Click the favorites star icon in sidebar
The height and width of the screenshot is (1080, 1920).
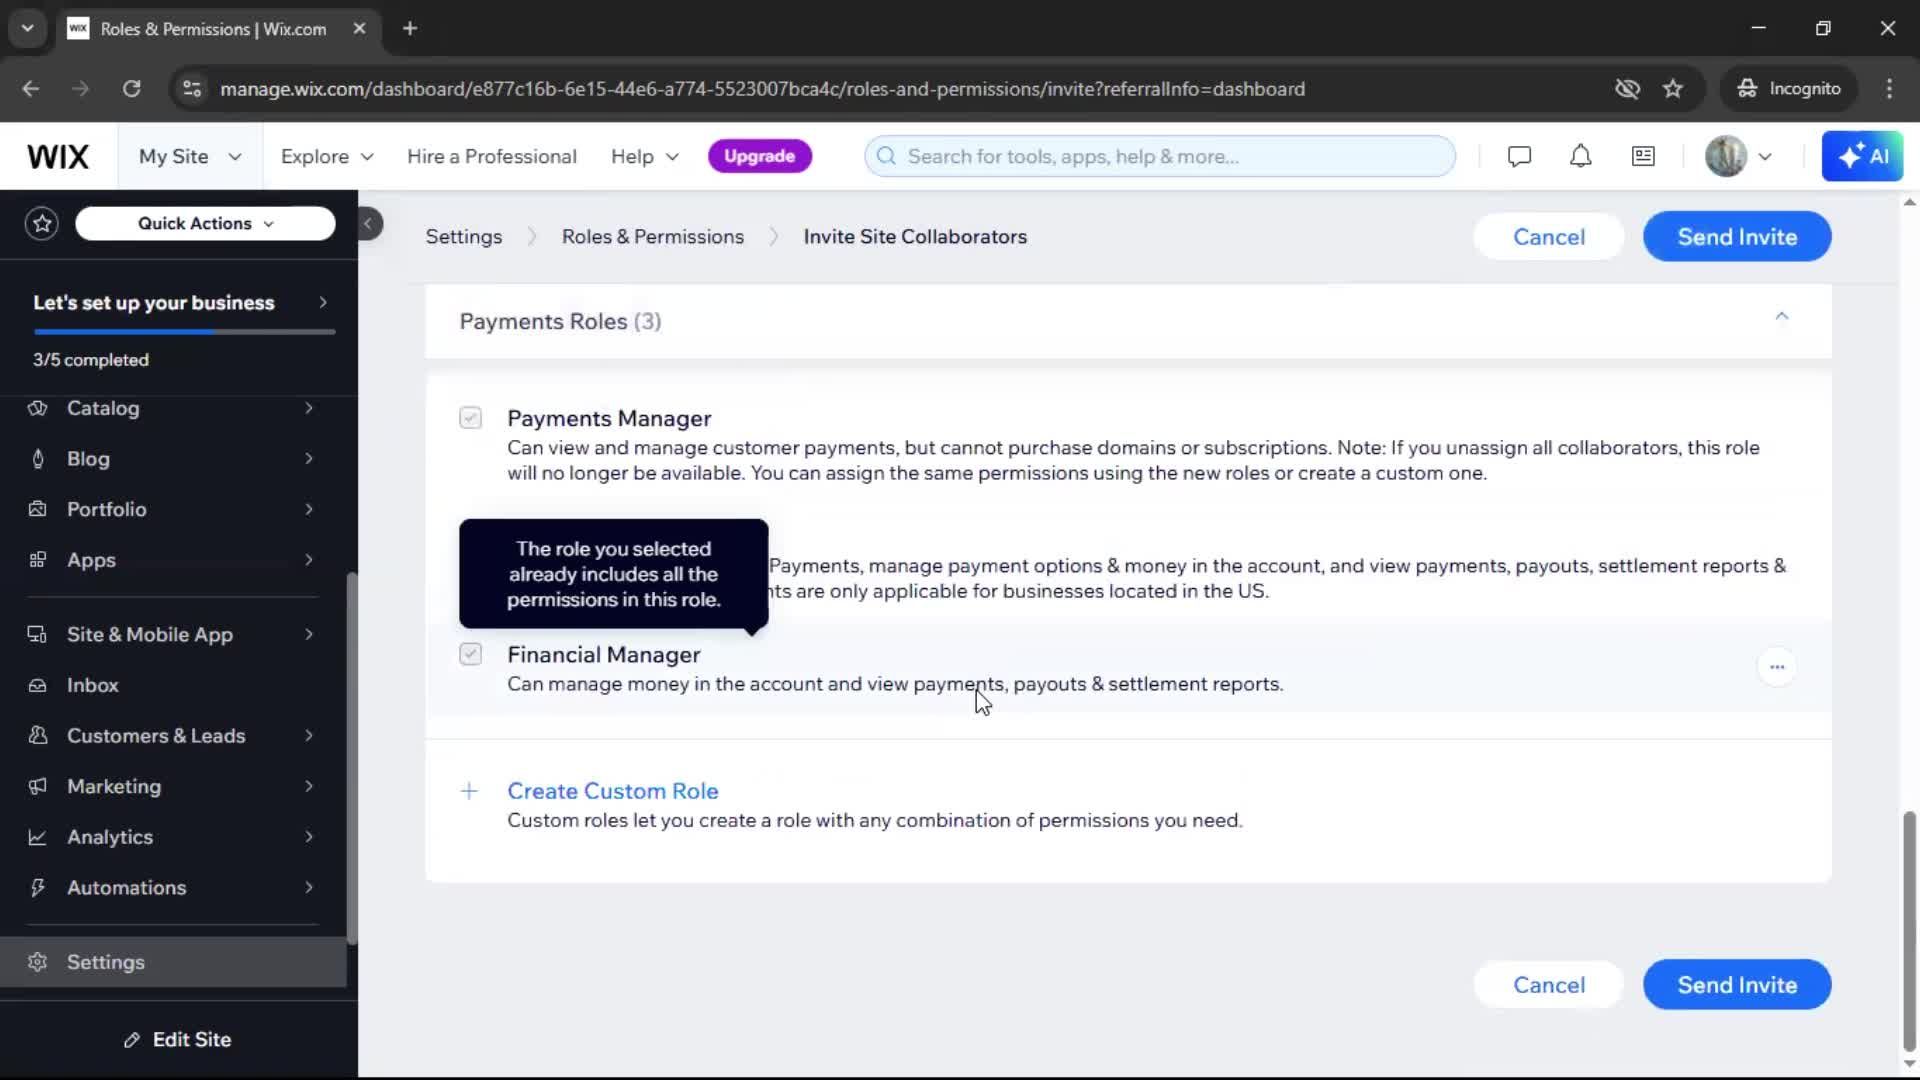tap(42, 223)
